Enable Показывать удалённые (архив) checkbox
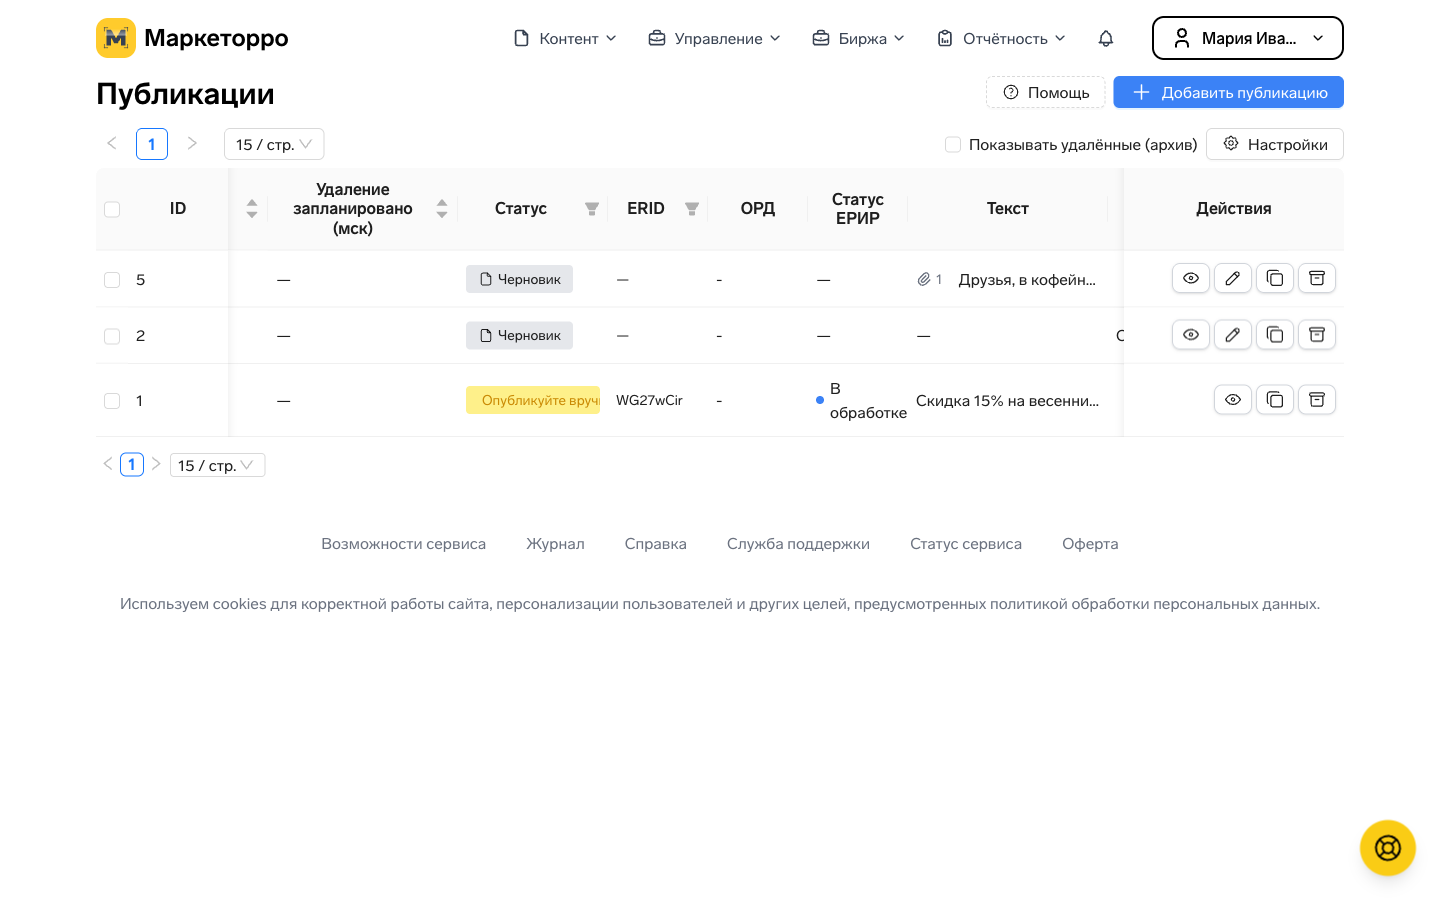1440x900 pixels. [953, 144]
